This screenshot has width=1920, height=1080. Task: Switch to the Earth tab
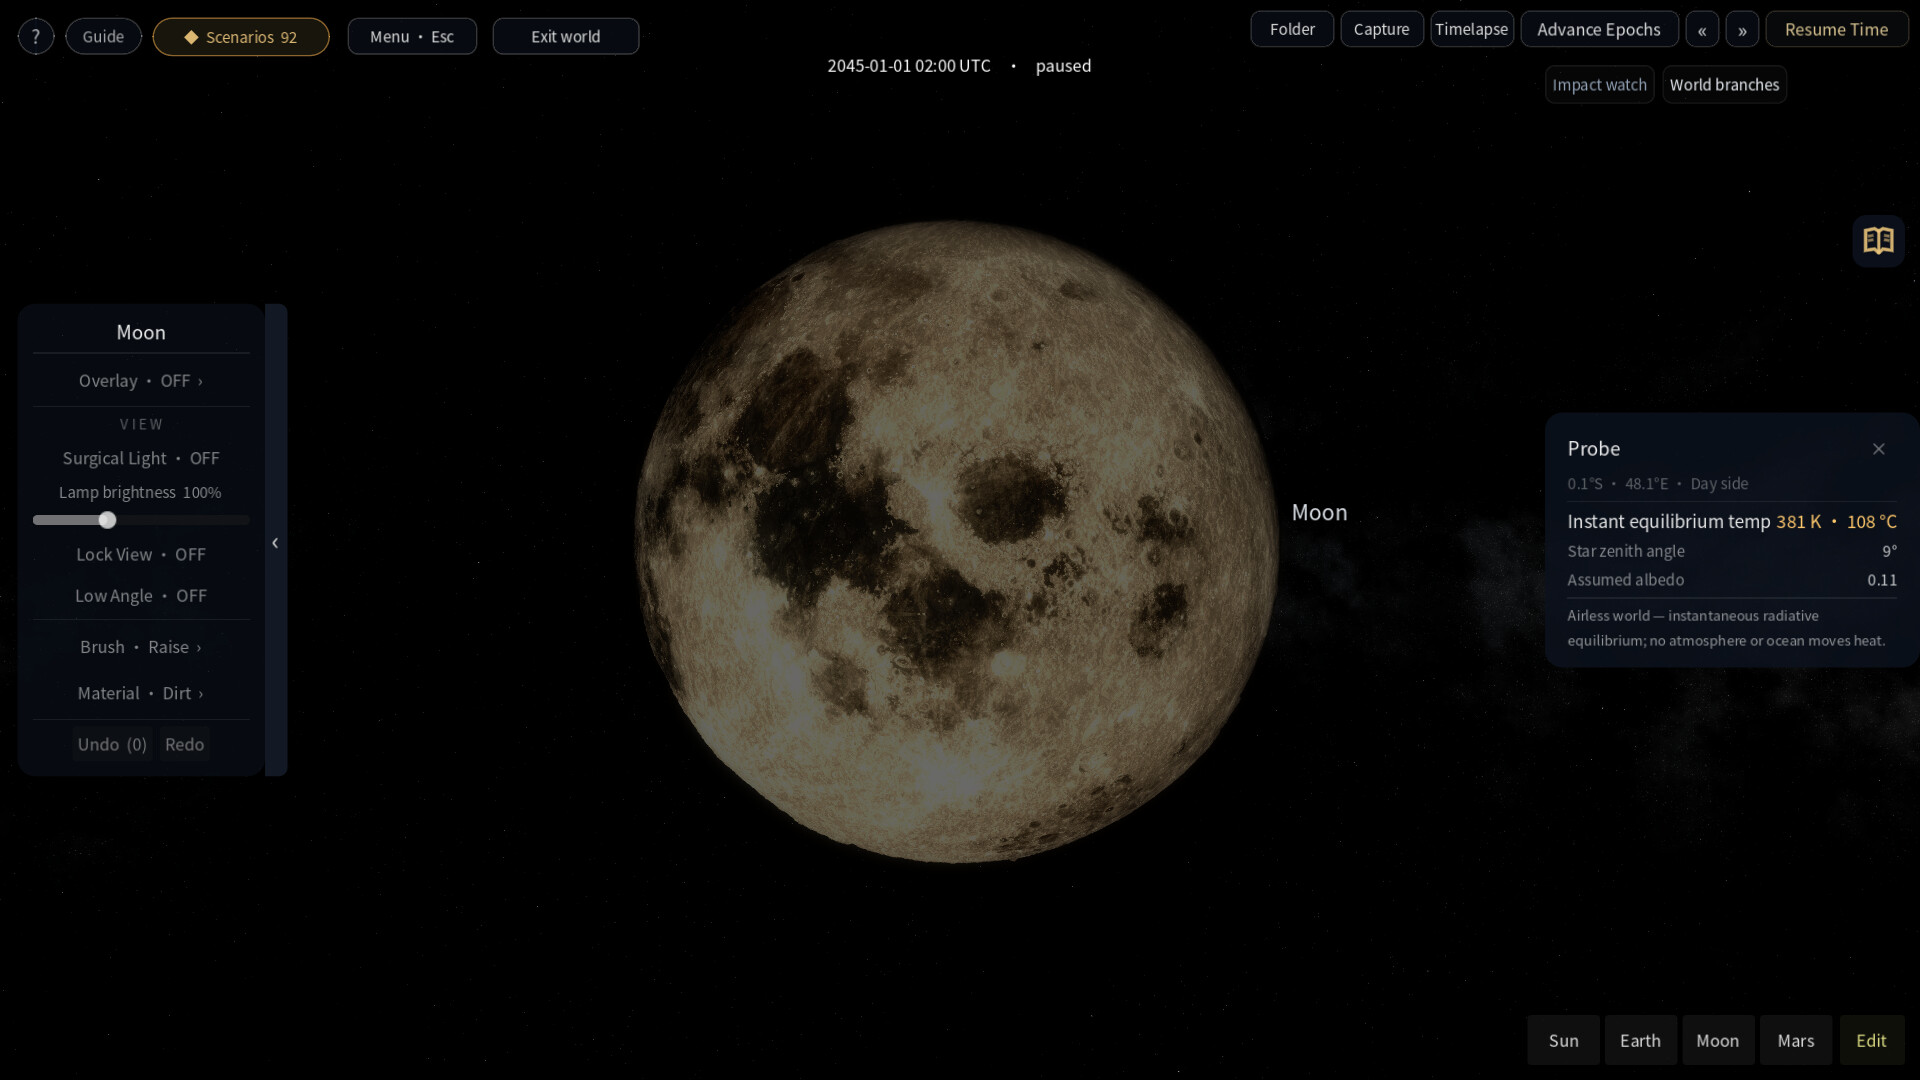point(1640,1041)
